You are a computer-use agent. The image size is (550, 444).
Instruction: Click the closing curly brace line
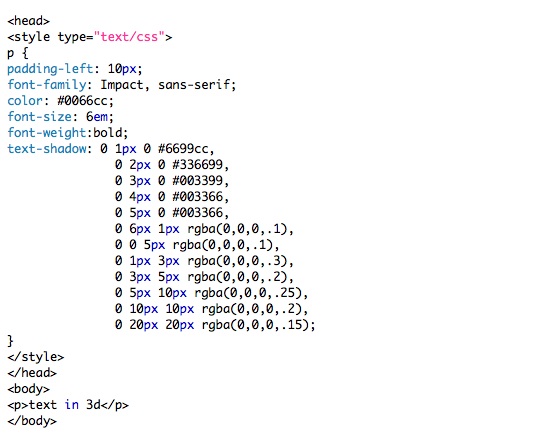(11, 341)
